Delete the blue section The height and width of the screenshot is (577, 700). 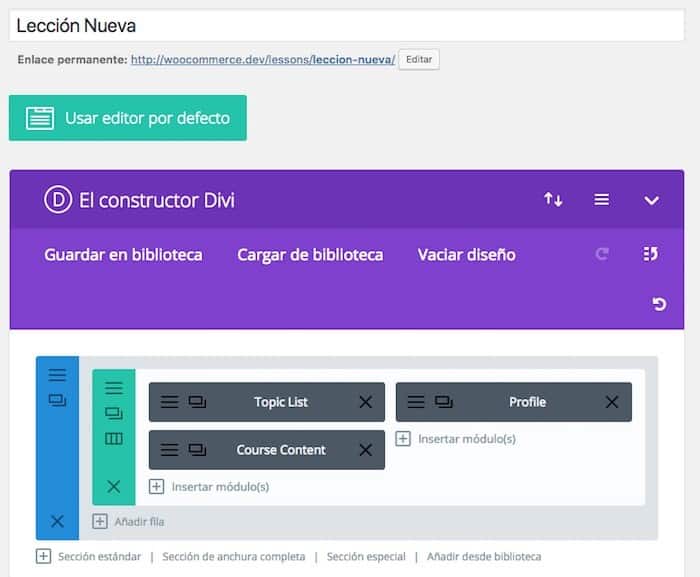[57, 521]
